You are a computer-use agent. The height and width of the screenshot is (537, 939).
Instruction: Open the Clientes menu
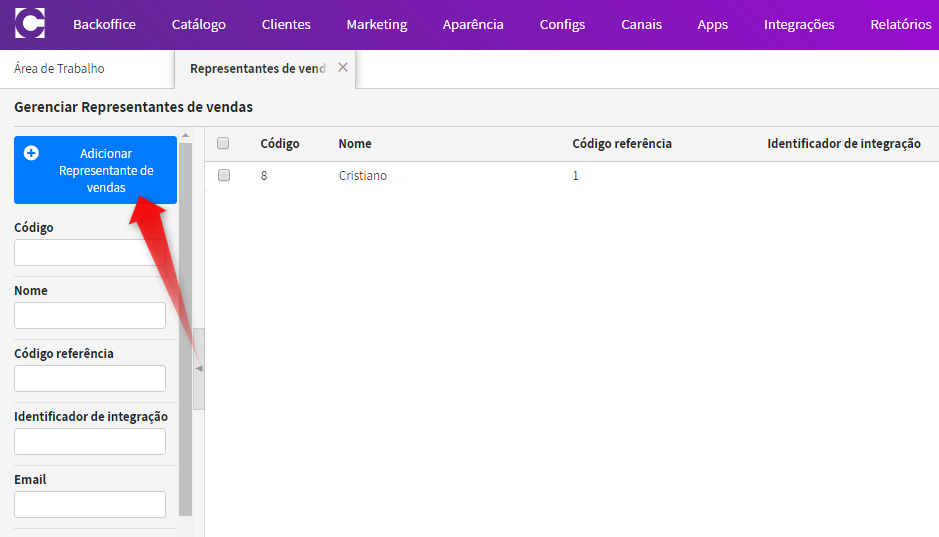click(x=286, y=25)
